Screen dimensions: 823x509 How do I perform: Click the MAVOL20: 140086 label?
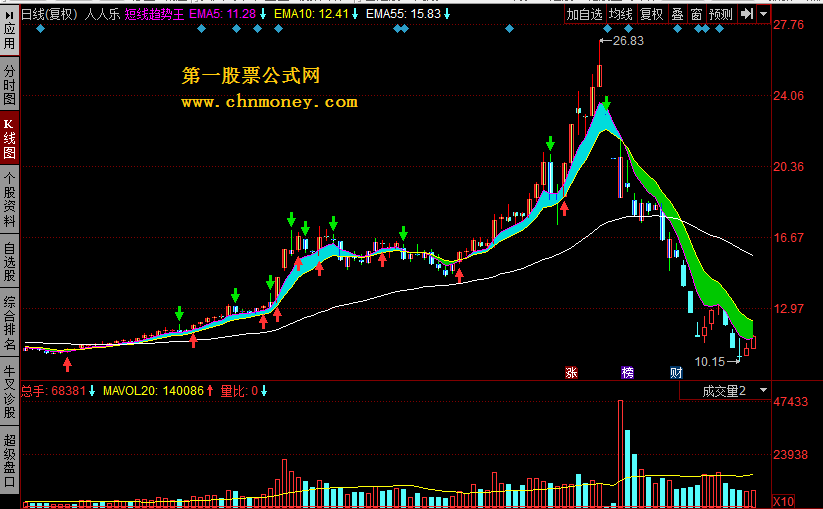click(x=153, y=391)
